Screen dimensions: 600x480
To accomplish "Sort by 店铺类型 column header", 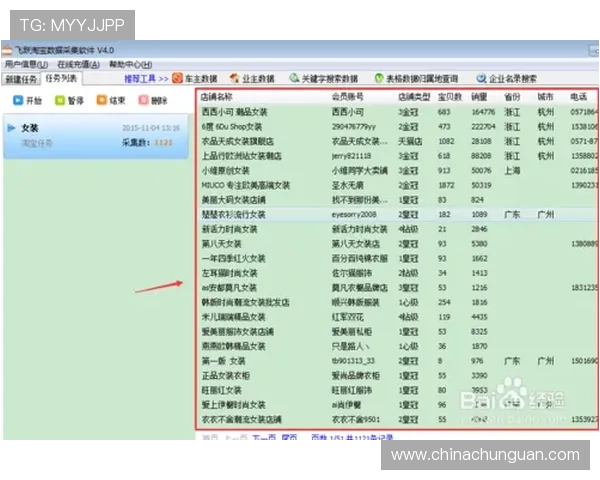I will point(414,97).
